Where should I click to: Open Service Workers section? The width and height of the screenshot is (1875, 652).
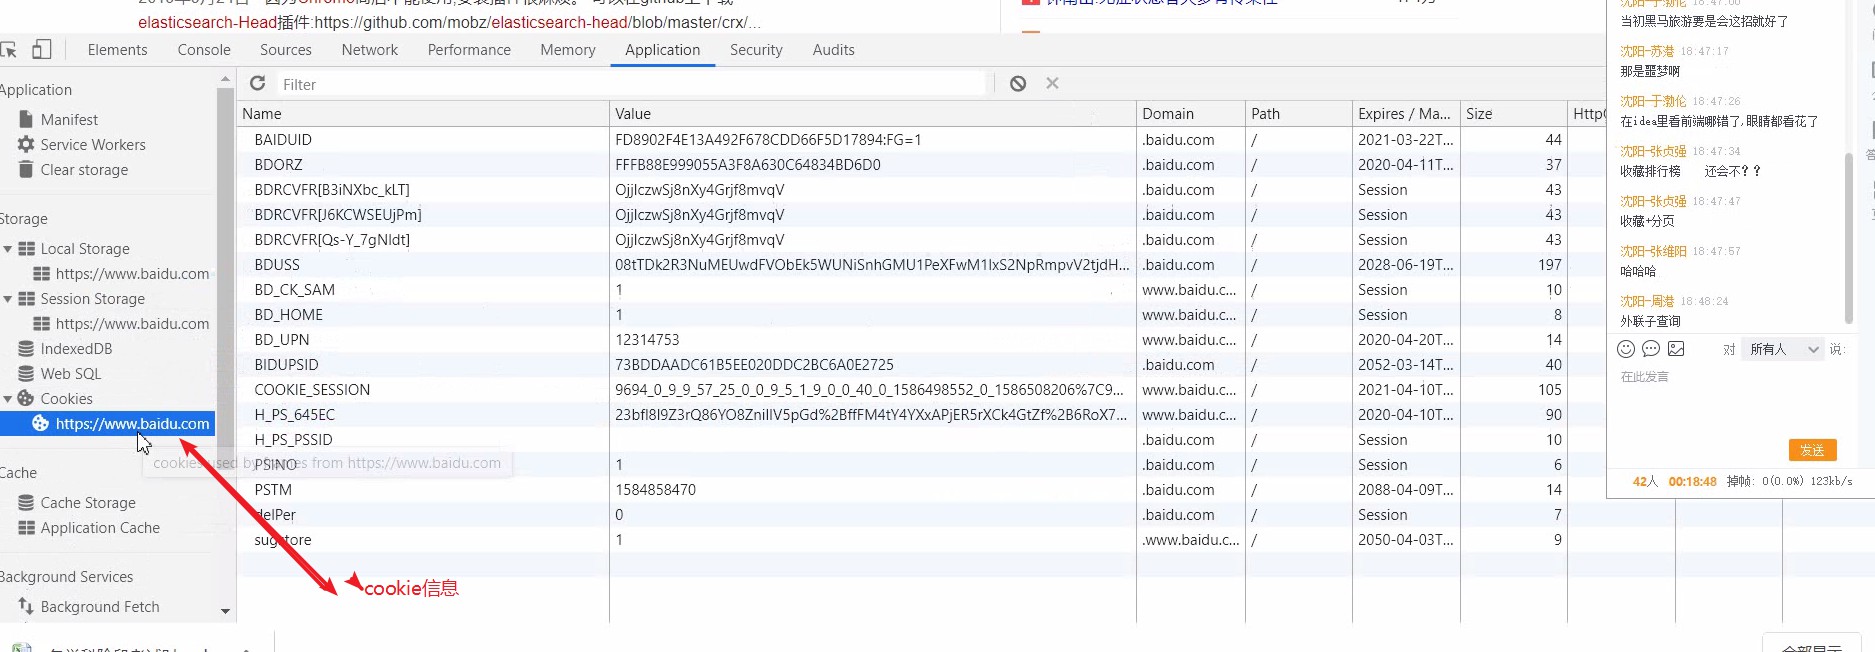click(93, 144)
